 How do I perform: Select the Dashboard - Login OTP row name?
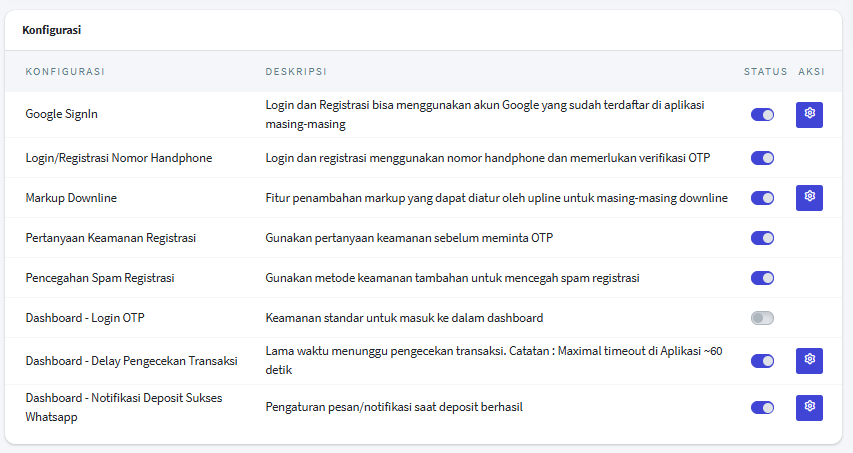[85, 318]
